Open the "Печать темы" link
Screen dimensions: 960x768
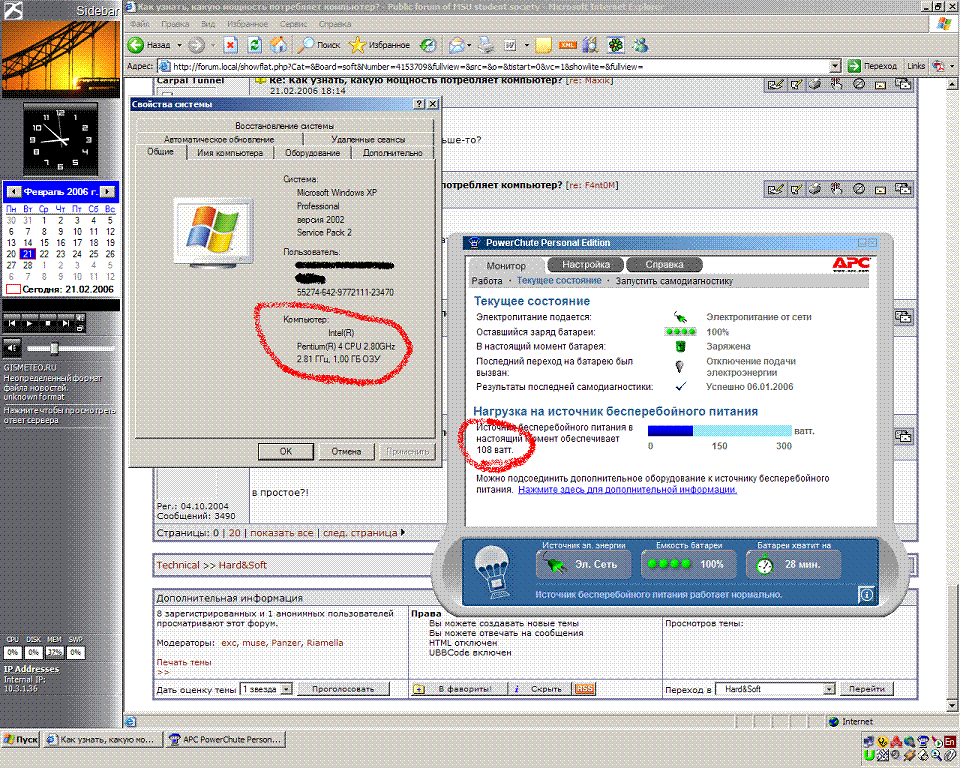pyautogui.click(x=184, y=662)
